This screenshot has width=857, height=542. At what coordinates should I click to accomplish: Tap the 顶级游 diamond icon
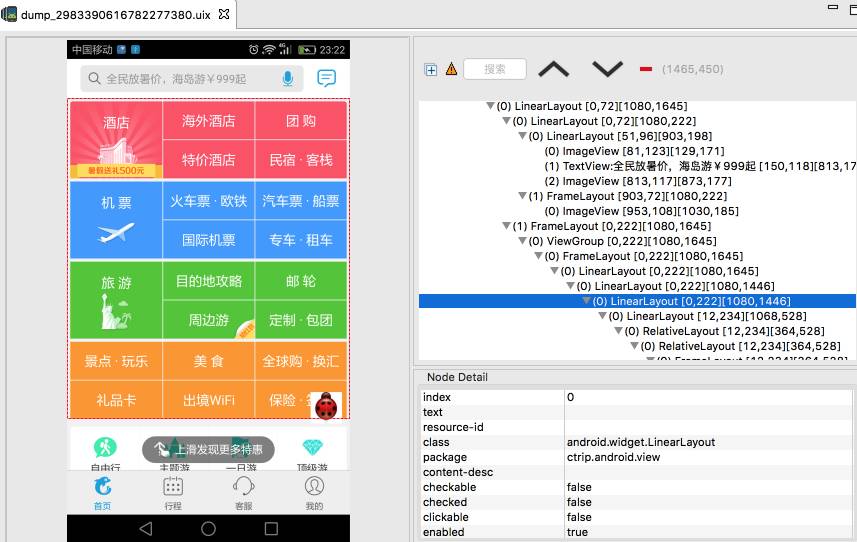313,447
